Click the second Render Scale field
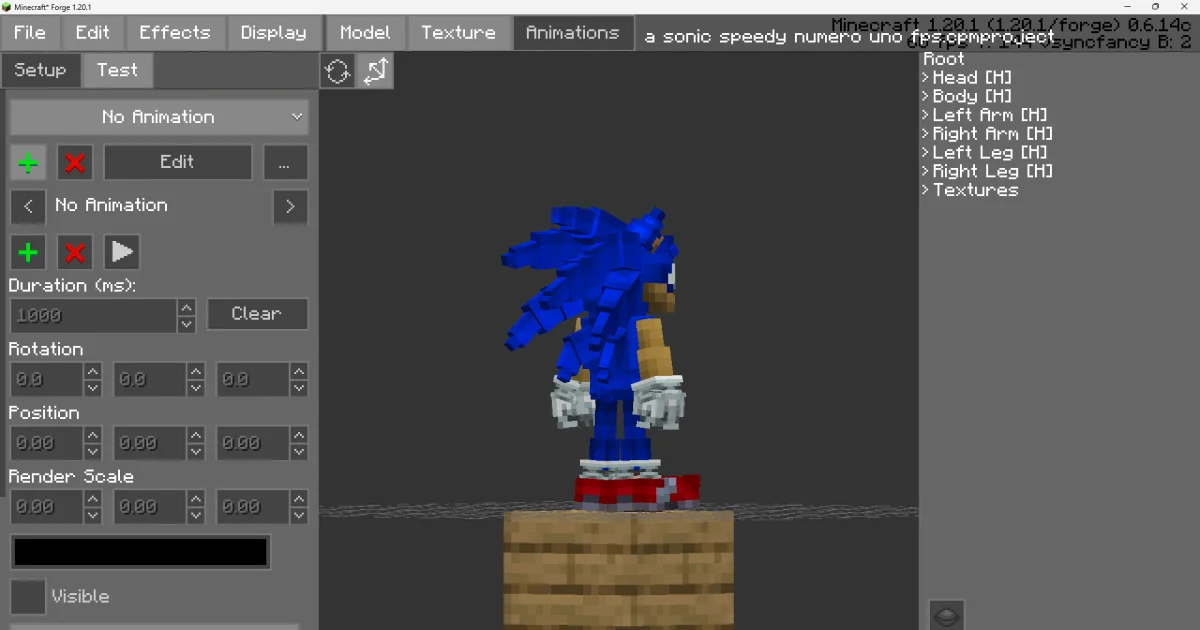The width and height of the screenshot is (1200, 630). pyautogui.click(x=149, y=507)
